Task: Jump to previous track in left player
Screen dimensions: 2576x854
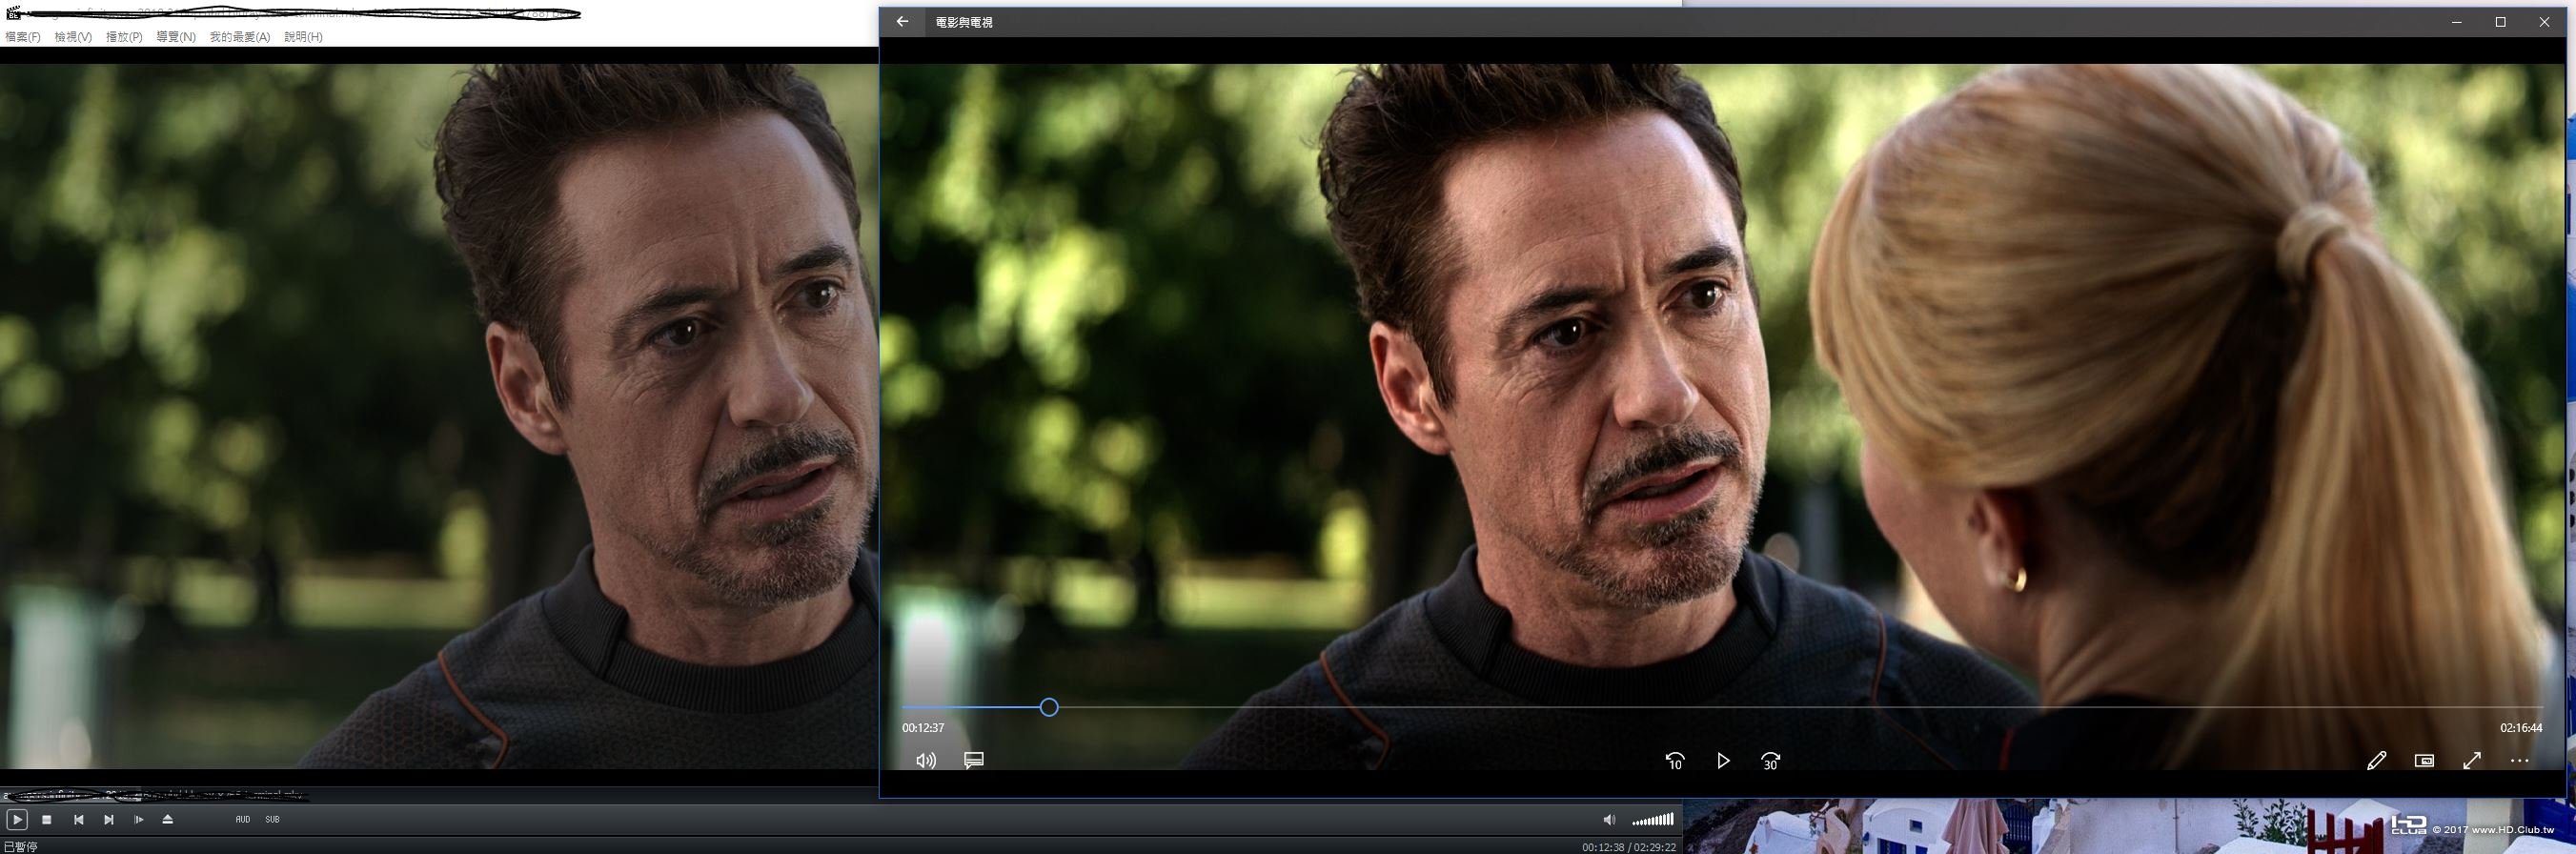Action: 78,819
